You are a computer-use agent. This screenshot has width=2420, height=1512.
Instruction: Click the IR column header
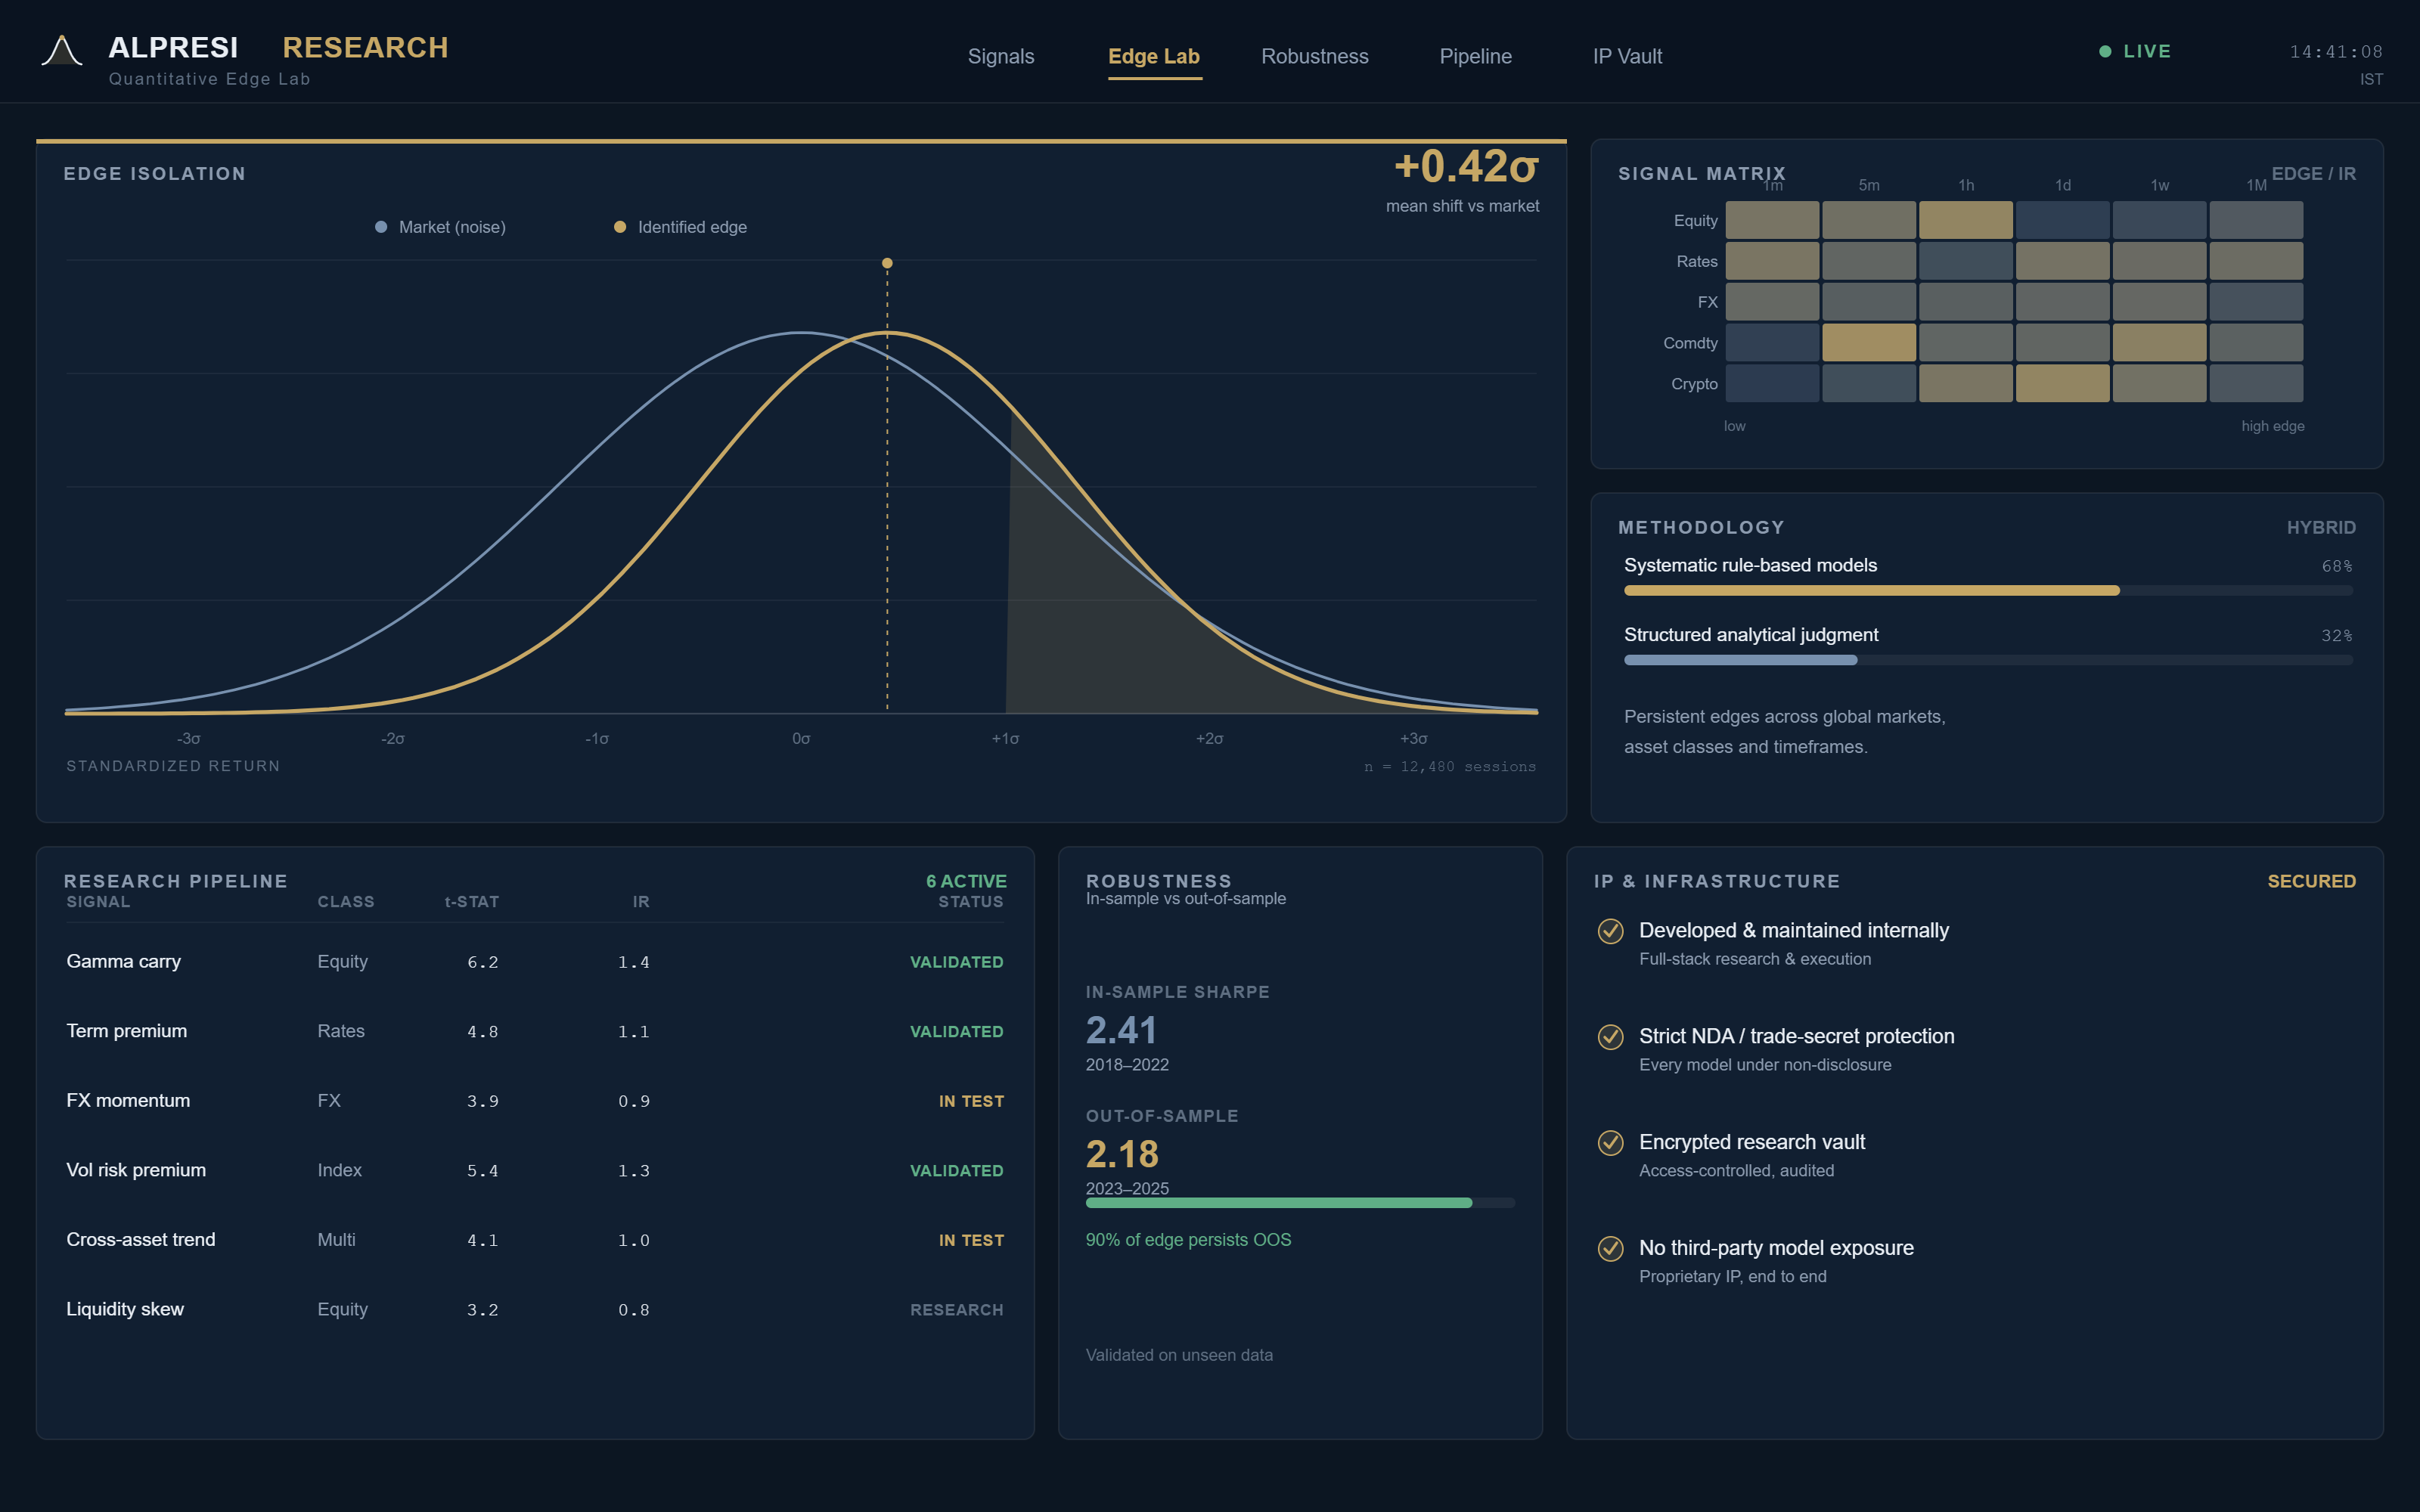pyautogui.click(x=641, y=902)
